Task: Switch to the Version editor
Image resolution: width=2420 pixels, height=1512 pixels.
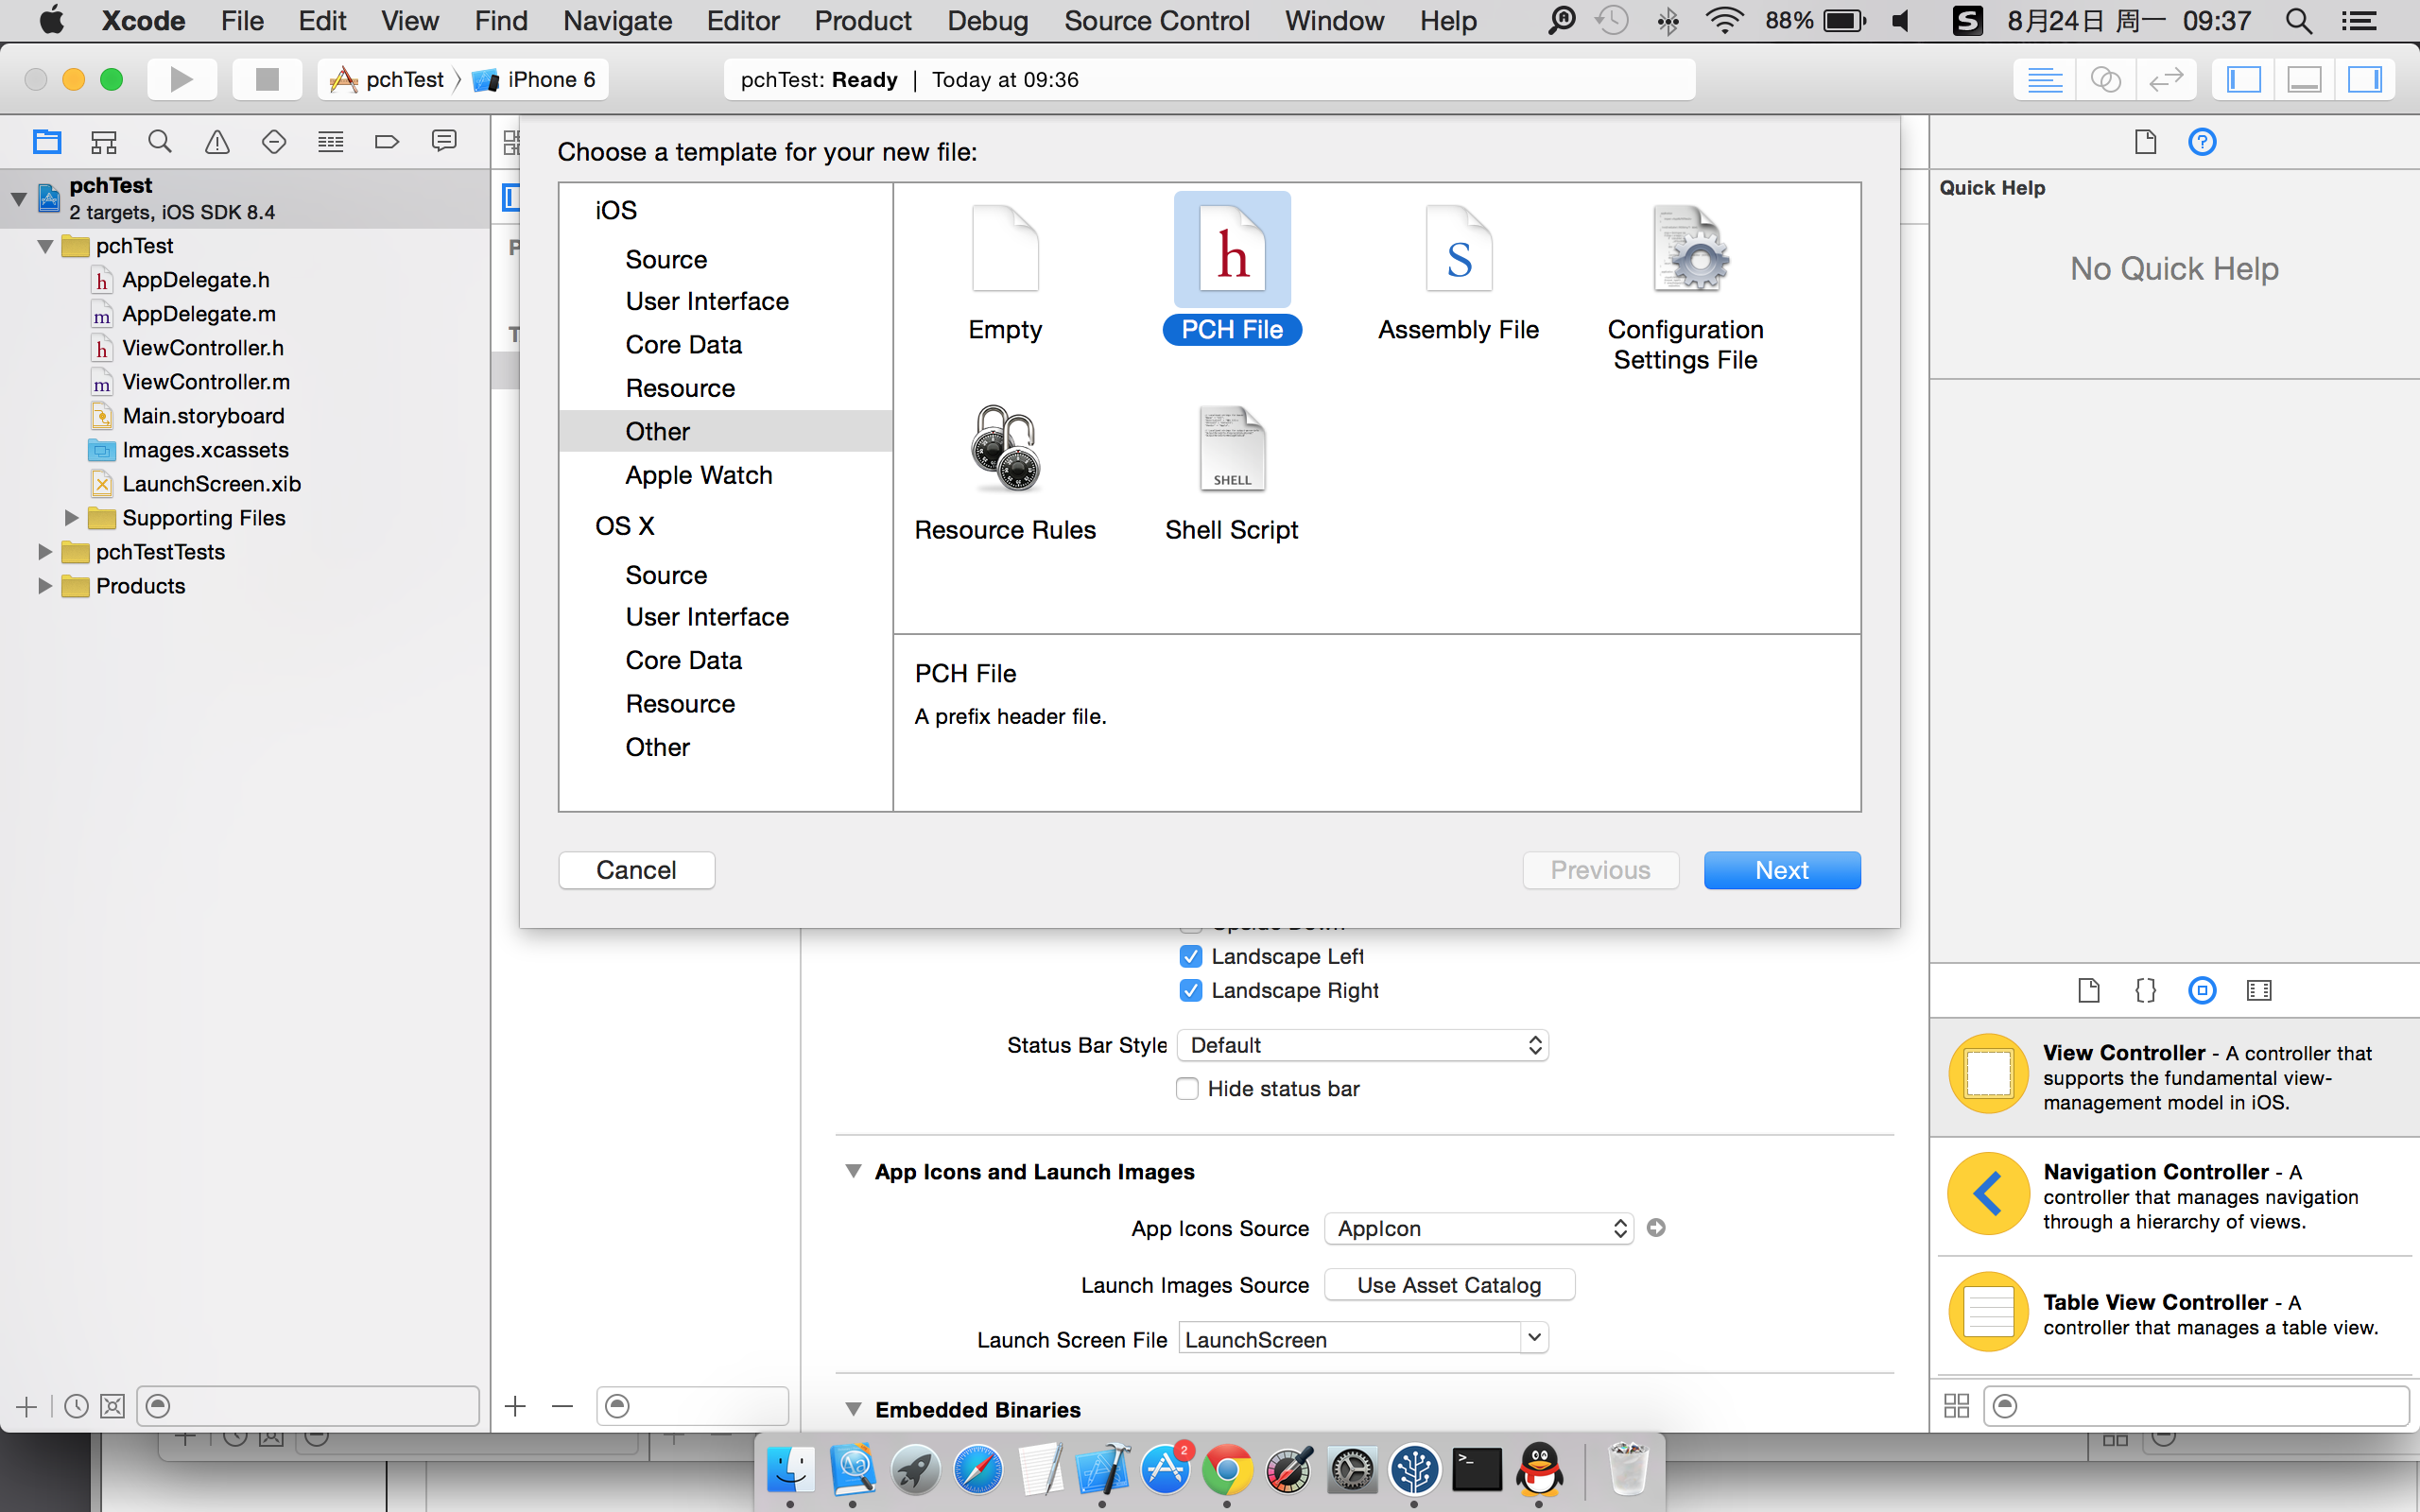Action: click(2166, 79)
